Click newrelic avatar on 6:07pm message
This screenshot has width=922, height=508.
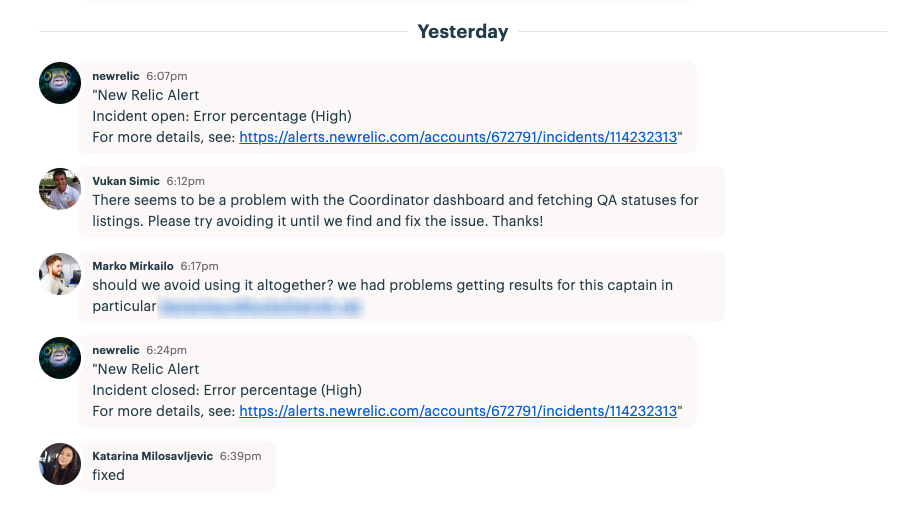coord(60,83)
